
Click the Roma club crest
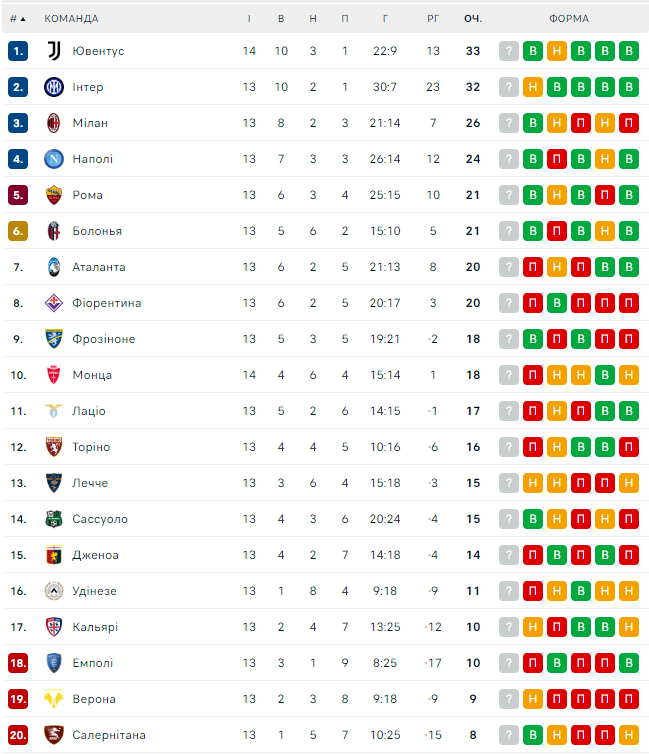[53, 195]
